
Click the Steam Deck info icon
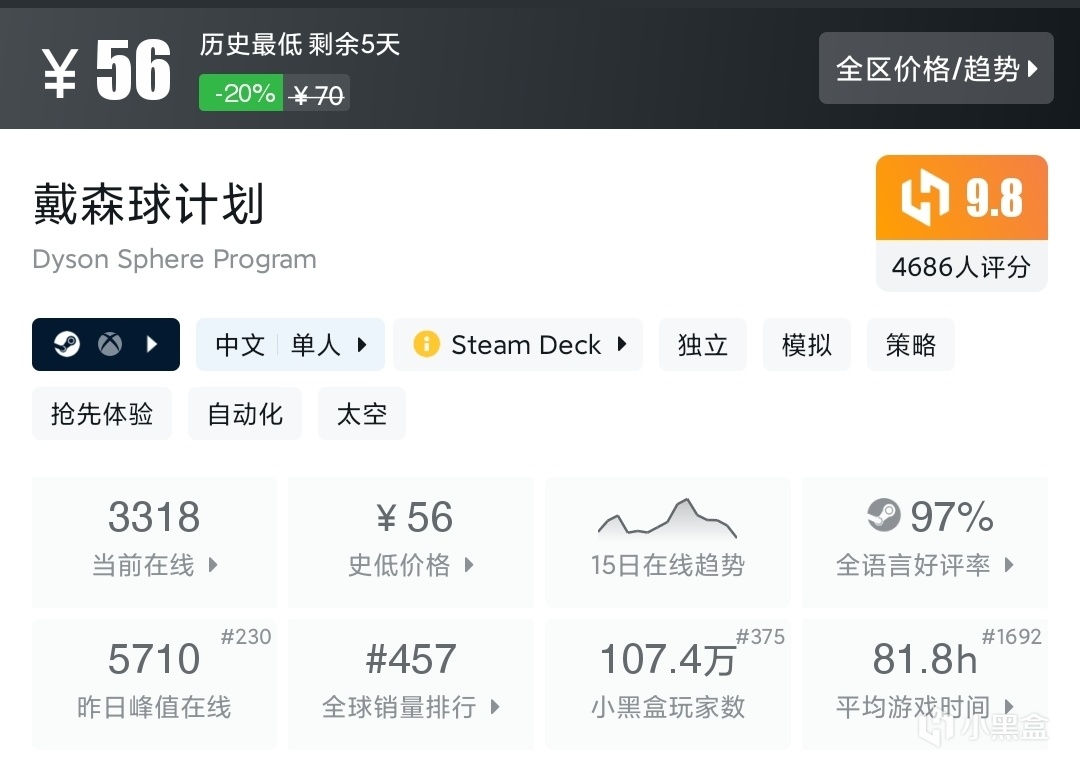(426, 345)
